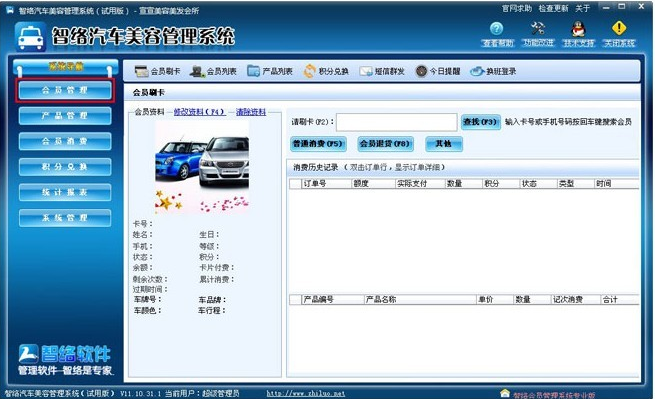
Task: Select 会员刷卡 in the toolbar
Action: pyautogui.click(x=157, y=71)
